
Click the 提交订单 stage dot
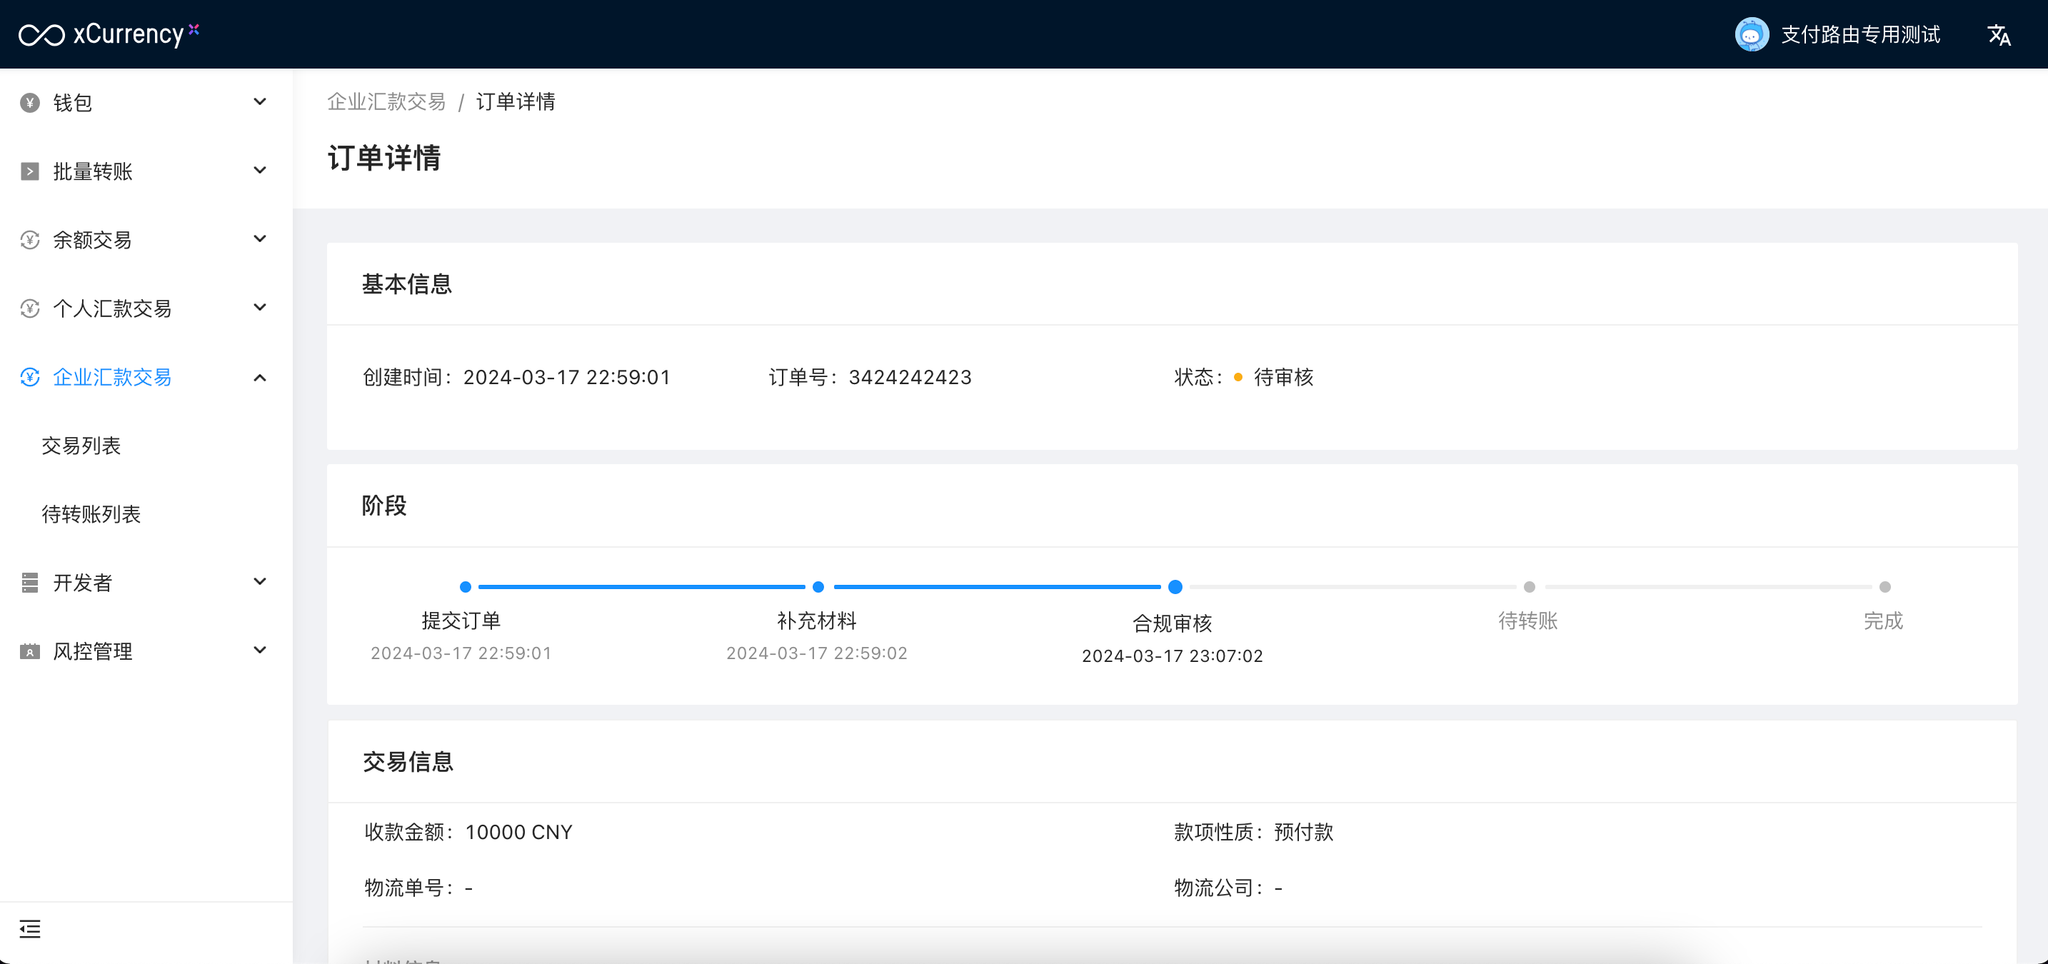click(x=465, y=587)
